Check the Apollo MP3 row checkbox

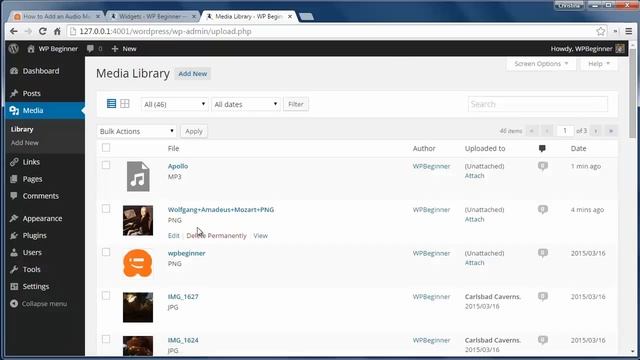click(x=106, y=165)
